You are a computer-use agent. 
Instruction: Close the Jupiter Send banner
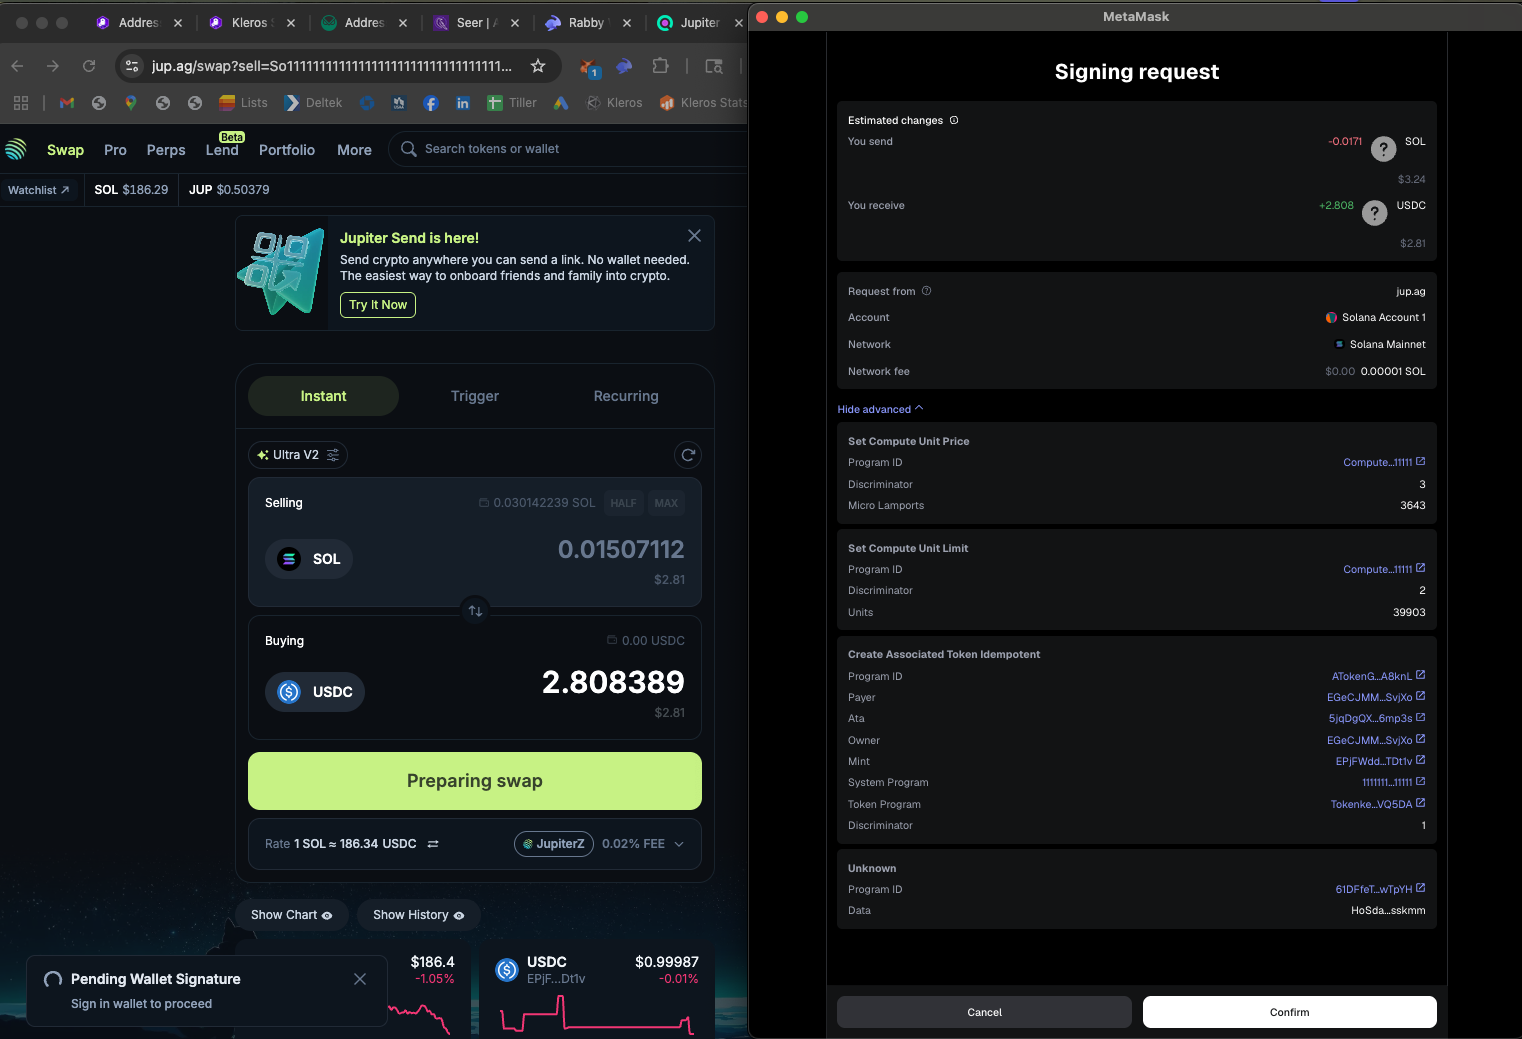point(694,236)
